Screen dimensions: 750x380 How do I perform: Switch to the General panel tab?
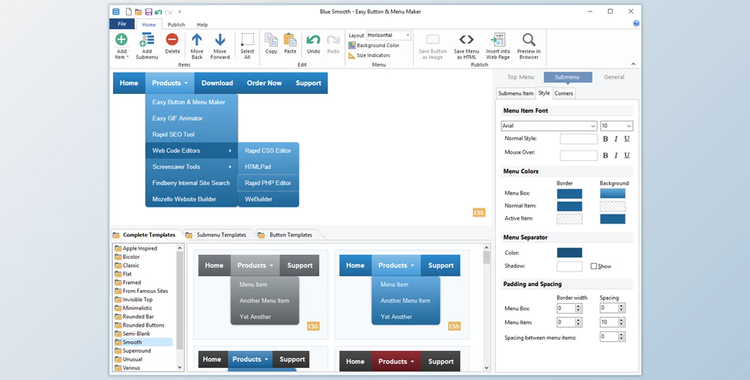[x=614, y=77]
